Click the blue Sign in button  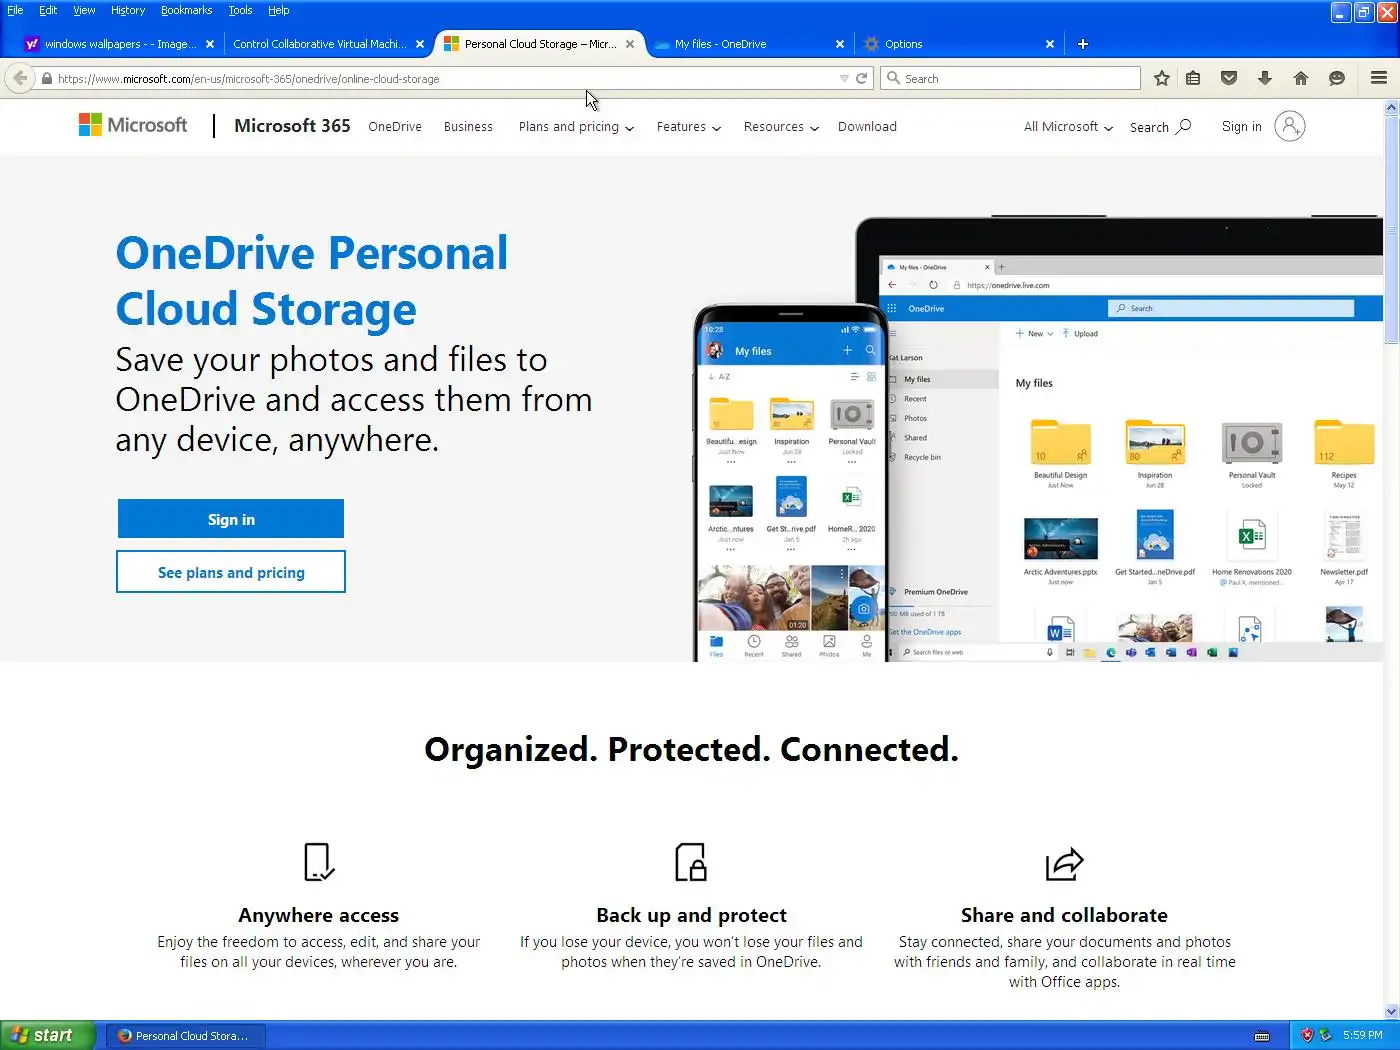231,519
